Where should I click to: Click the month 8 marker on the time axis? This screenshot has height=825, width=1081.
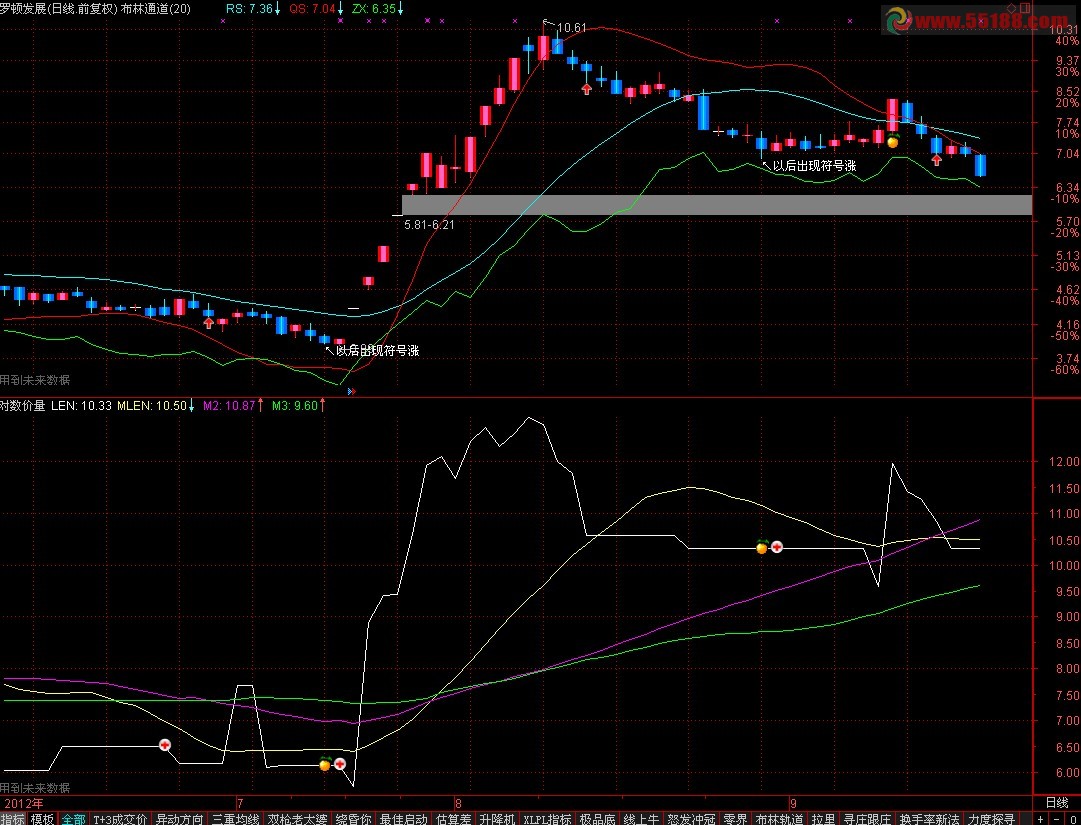click(458, 803)
